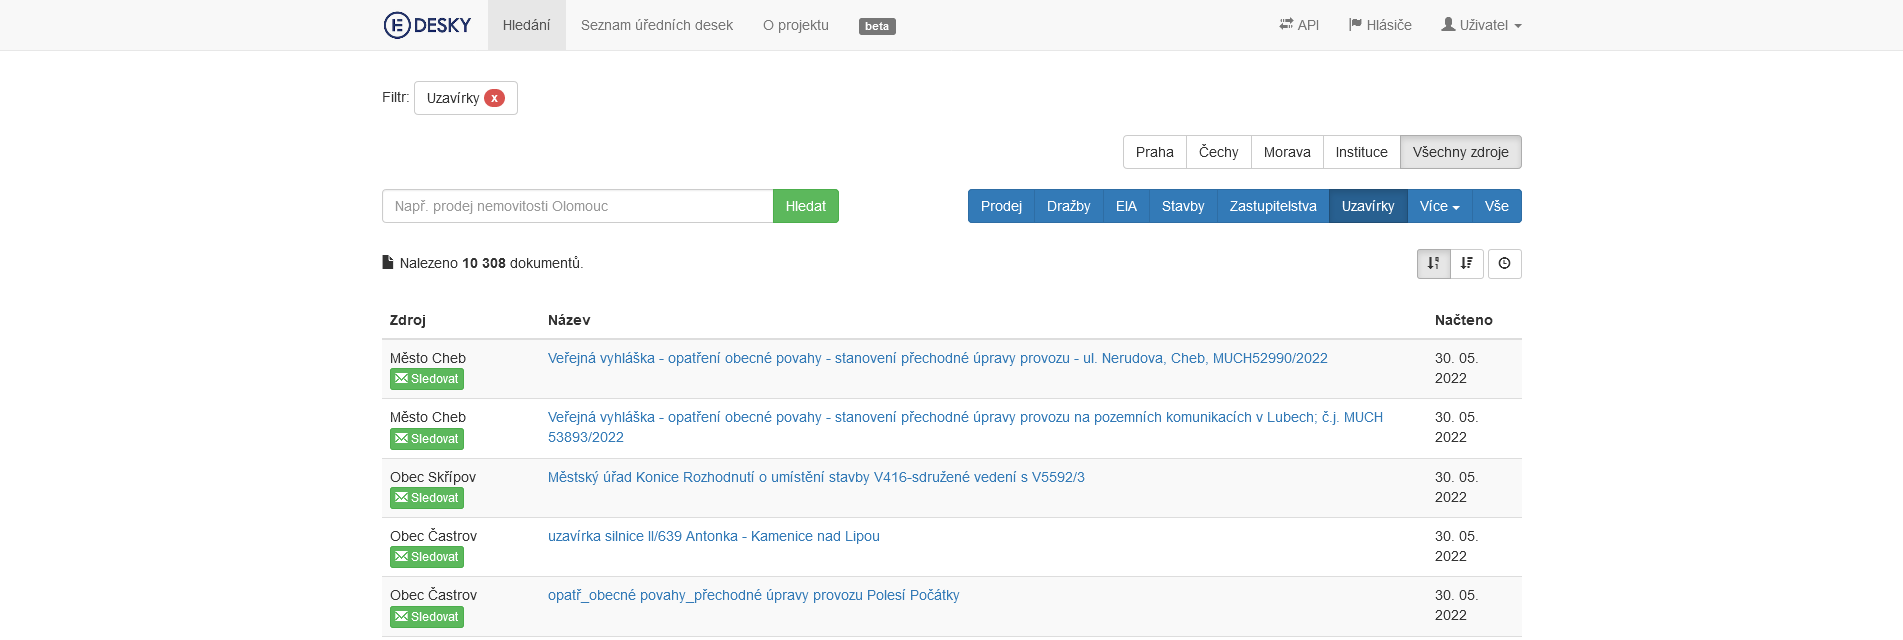1903x640 pixels.
Task: Go to O projektu page
Action: 795,25
